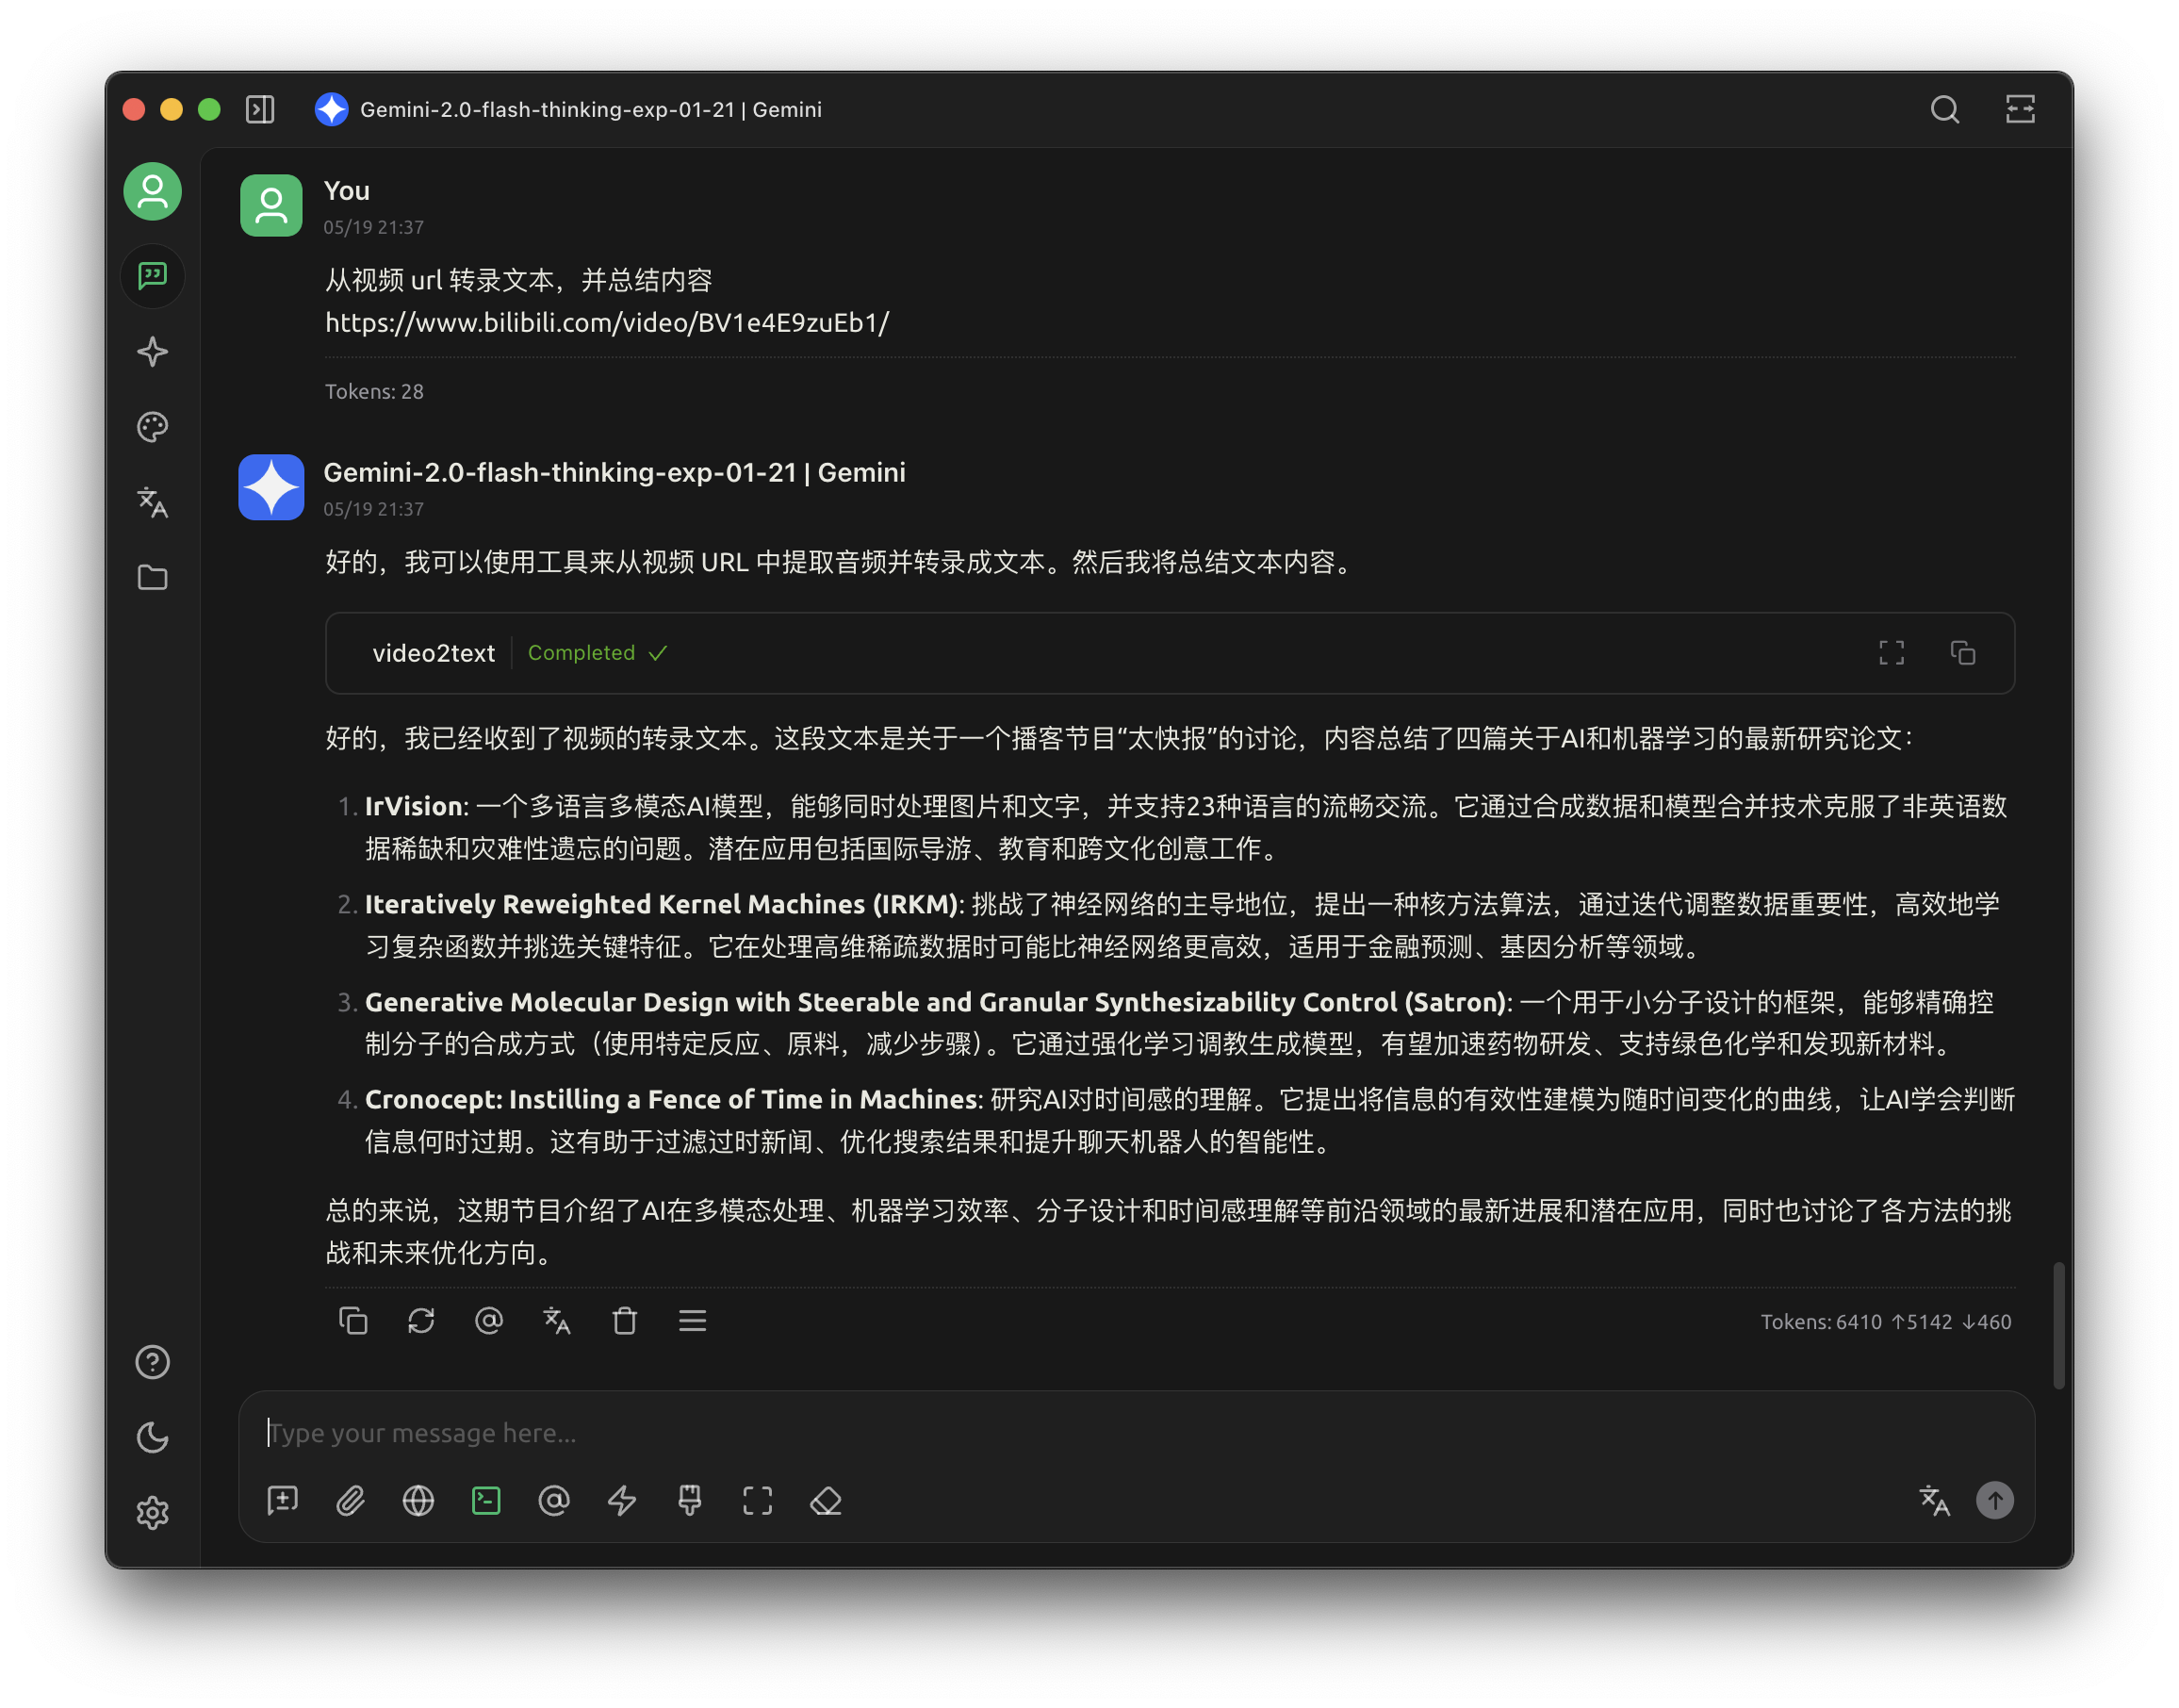This screenshot has height=1708, width=2179.
Task: Translate the Gemini response message
Action: pyautogui.click(x=556, y=1321)
